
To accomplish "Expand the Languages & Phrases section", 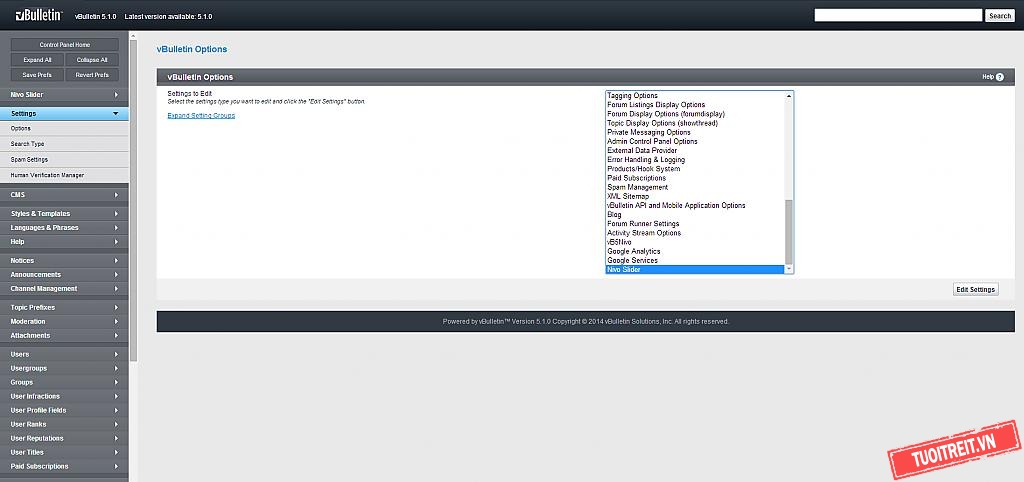I will point(64,228).
